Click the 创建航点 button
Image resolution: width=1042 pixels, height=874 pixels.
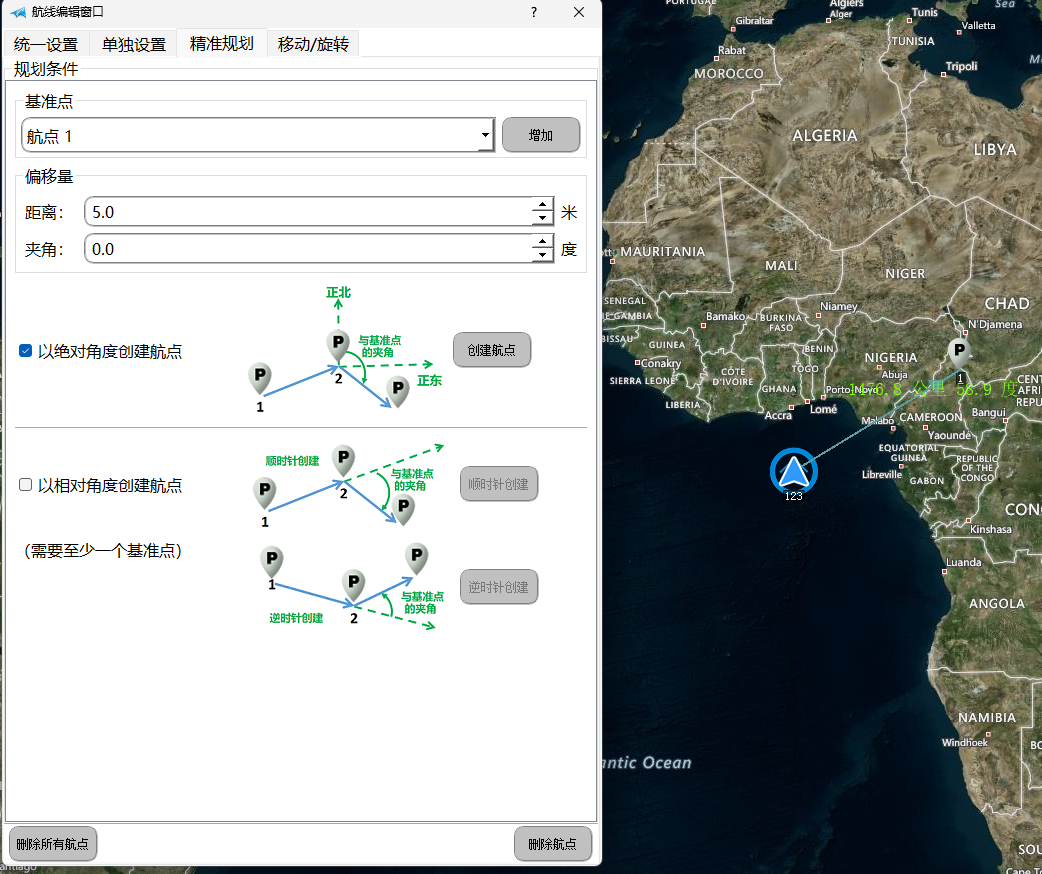coord(492,350)
